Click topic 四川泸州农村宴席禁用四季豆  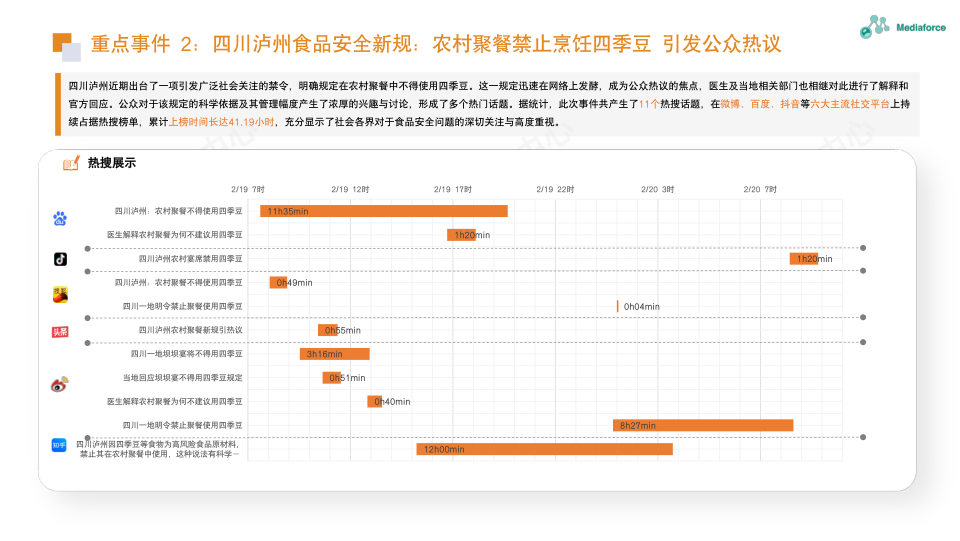pos(190,259)
